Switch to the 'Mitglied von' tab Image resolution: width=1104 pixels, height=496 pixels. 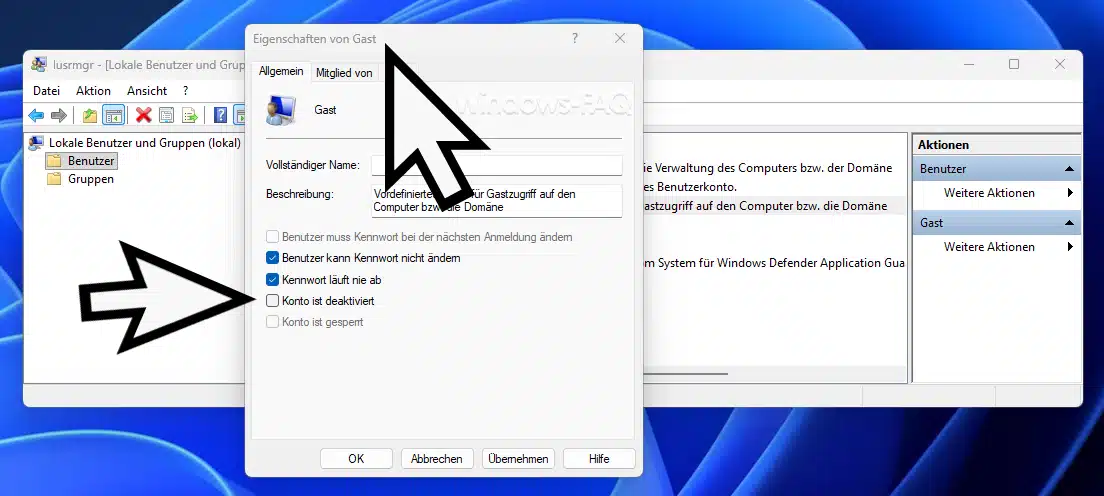[x=344, y=73]
